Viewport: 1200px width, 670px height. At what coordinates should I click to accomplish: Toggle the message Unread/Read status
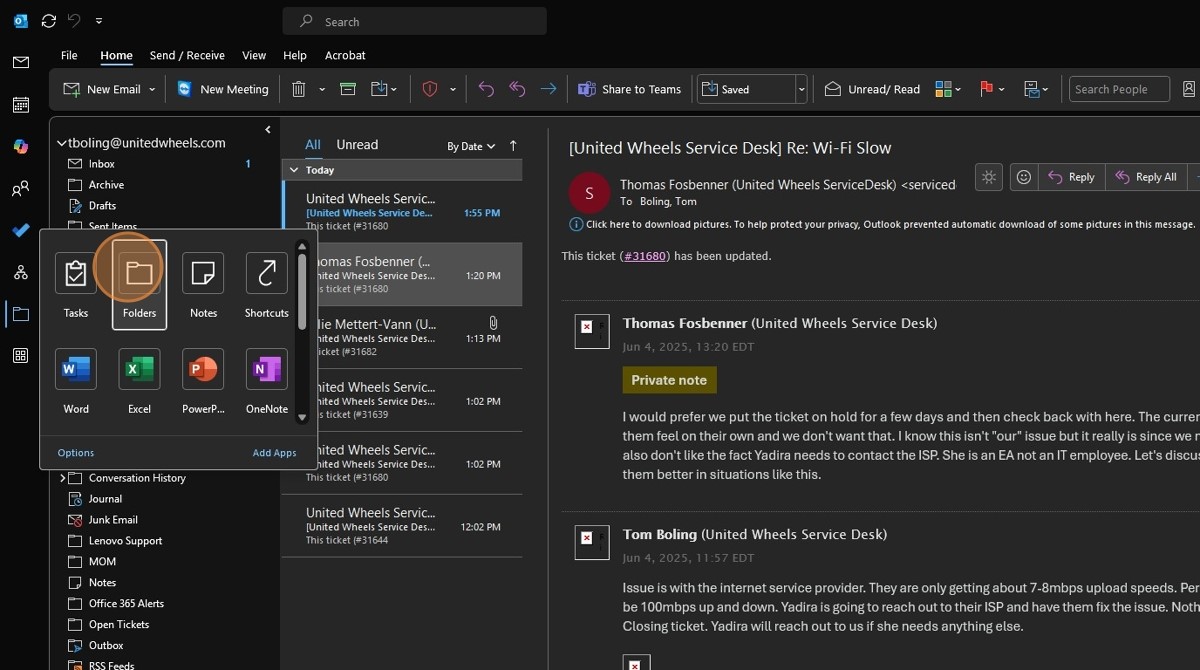tap(872, 89)
